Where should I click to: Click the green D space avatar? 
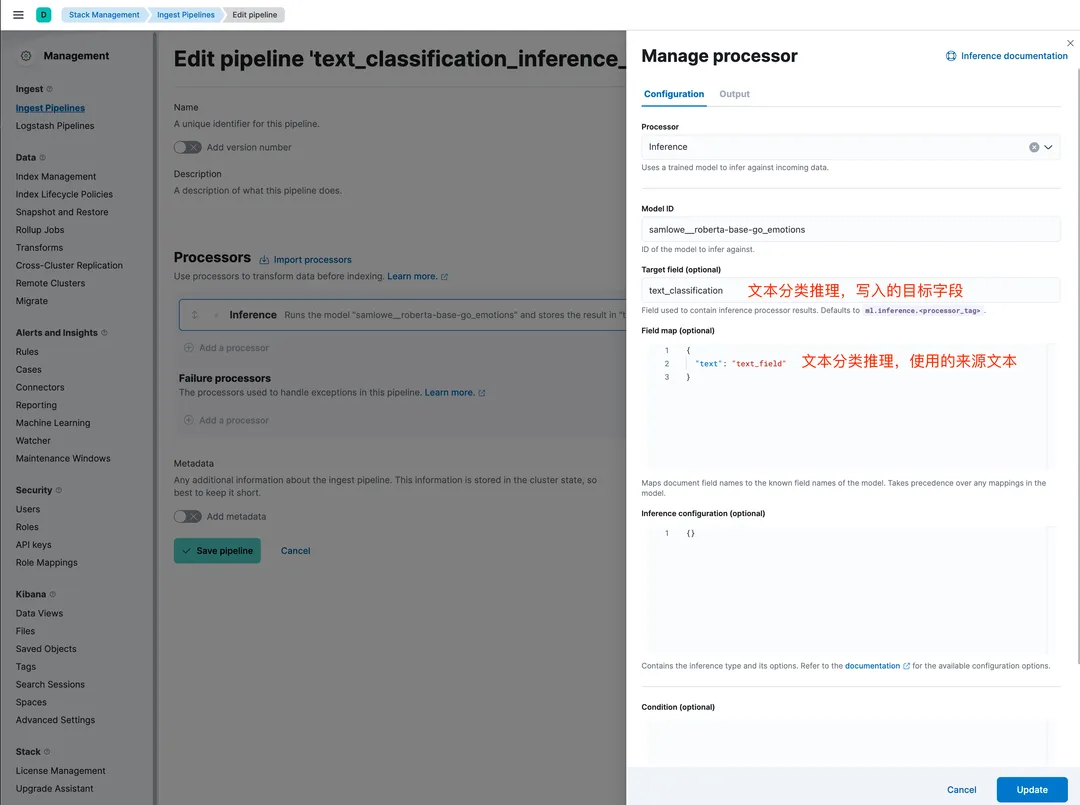(x=43, y=14)
